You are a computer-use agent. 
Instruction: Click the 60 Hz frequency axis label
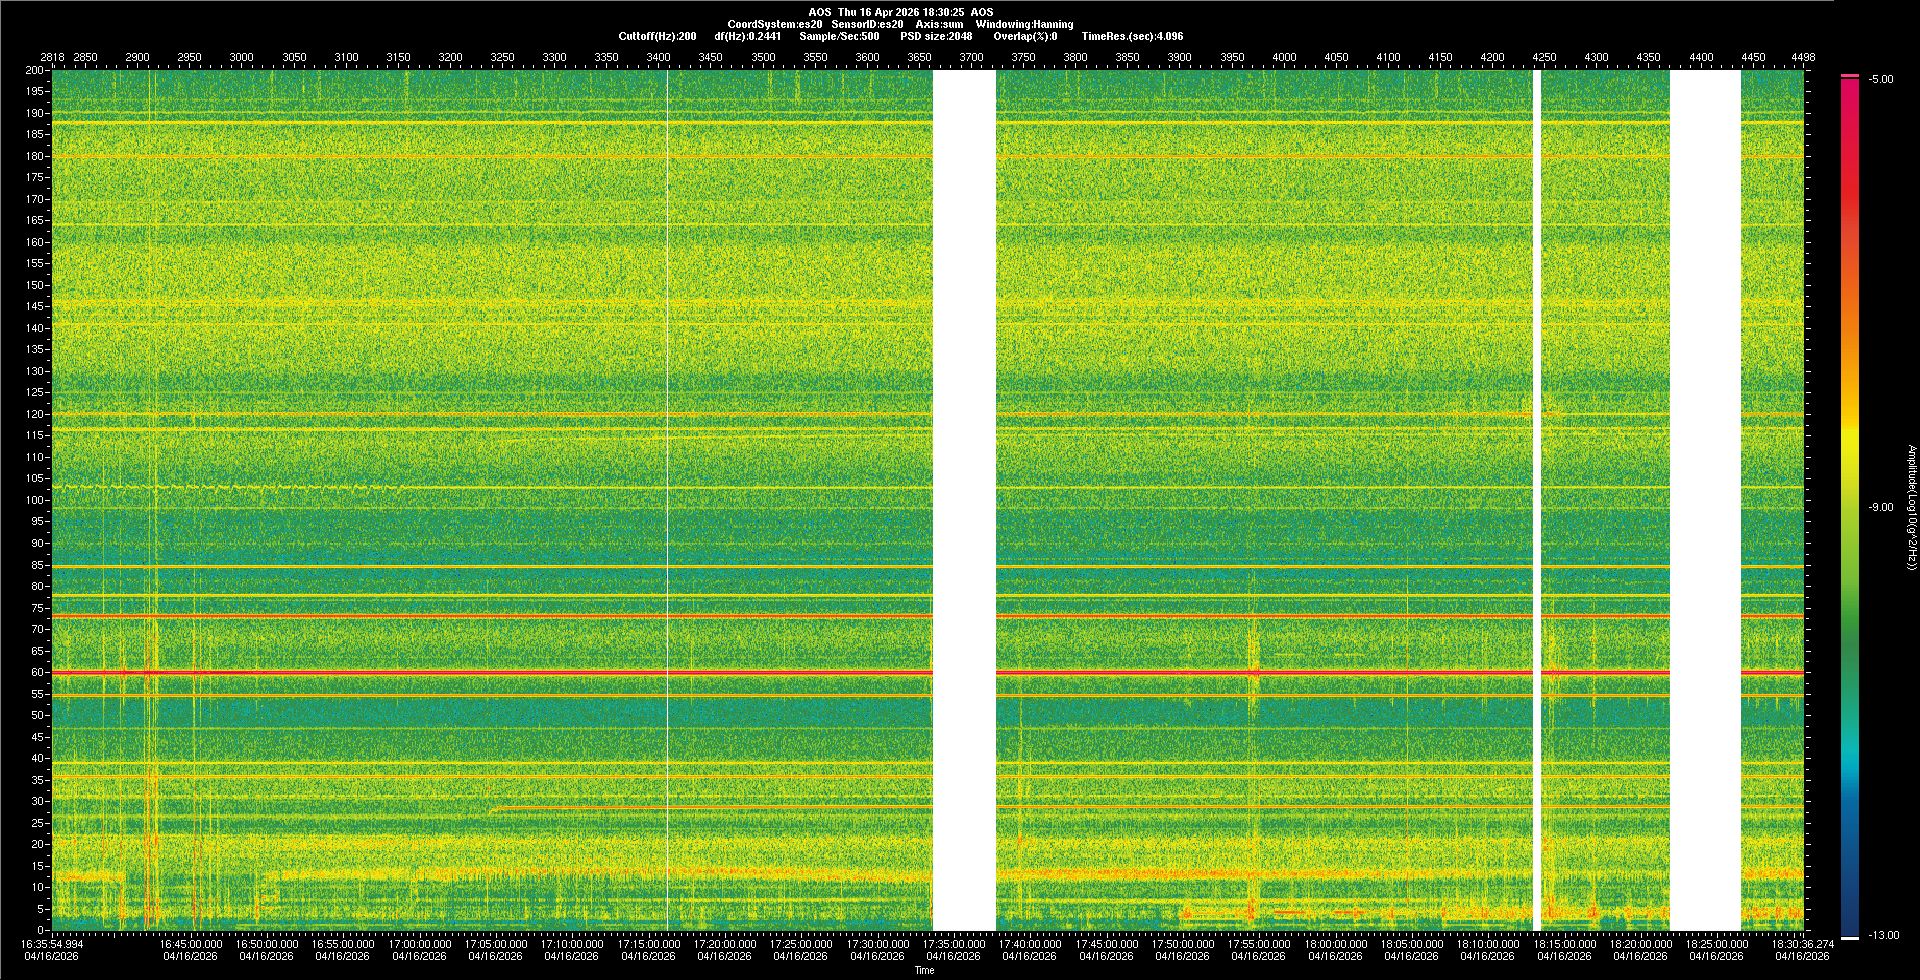point(37,673)
